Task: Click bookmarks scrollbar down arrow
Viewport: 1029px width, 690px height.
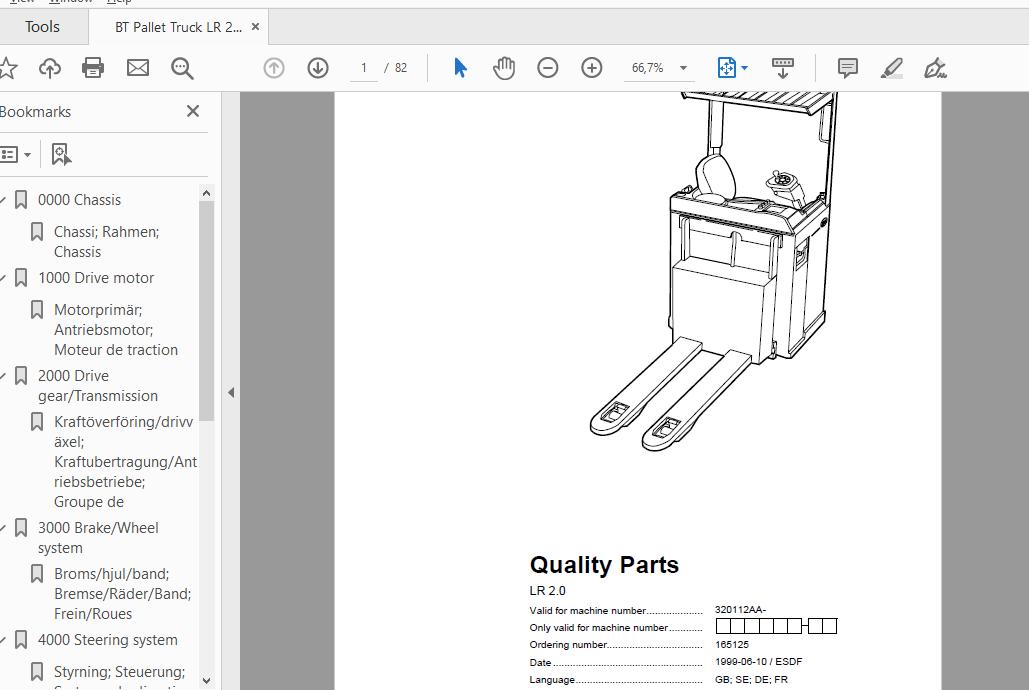Action: pos(206,681)
